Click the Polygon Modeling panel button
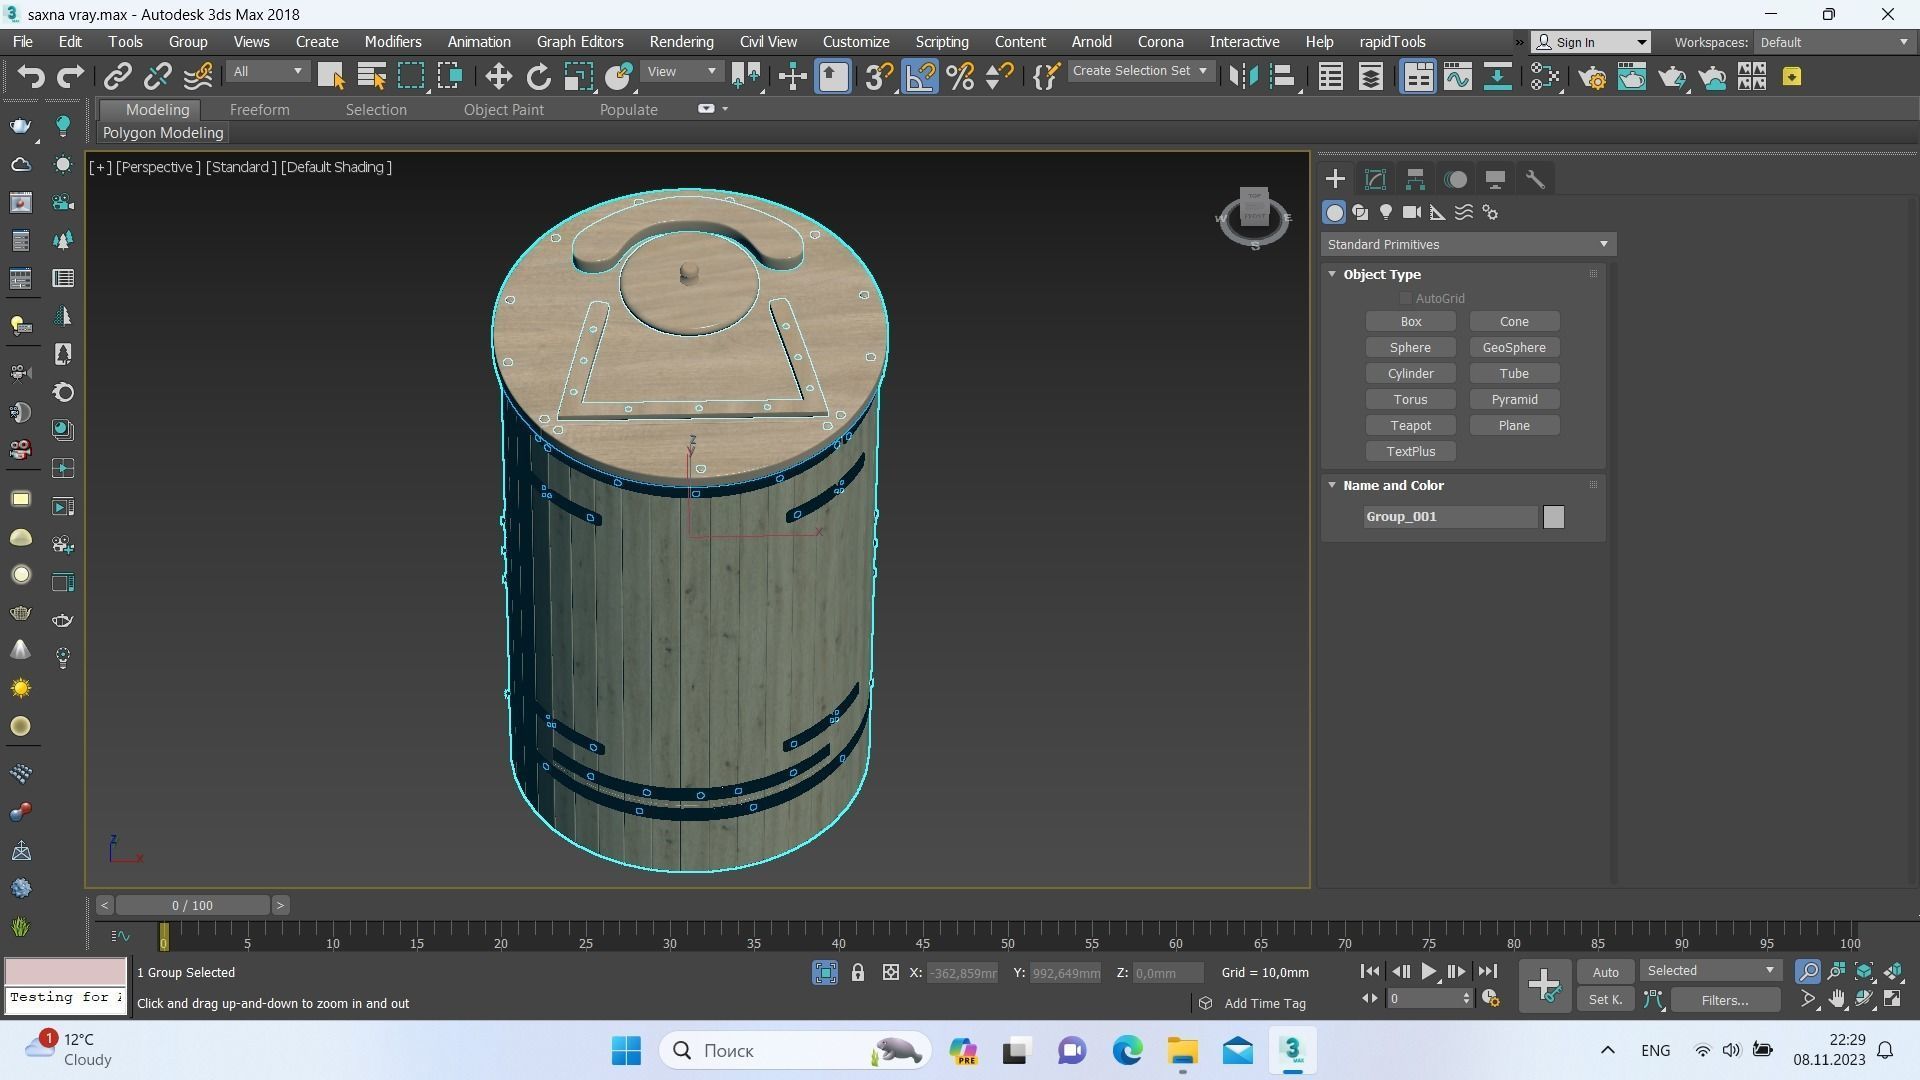 pos(163,133)
